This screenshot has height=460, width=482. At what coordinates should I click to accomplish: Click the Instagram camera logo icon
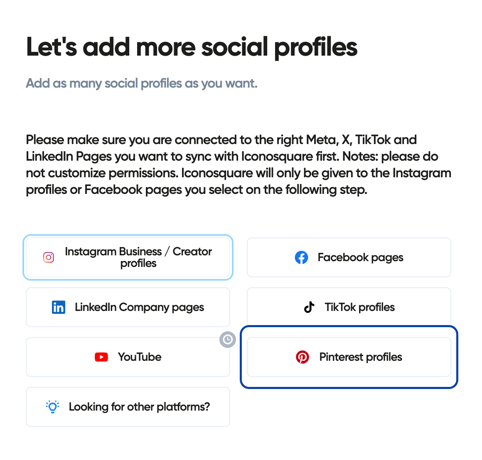tap(48, 257)
